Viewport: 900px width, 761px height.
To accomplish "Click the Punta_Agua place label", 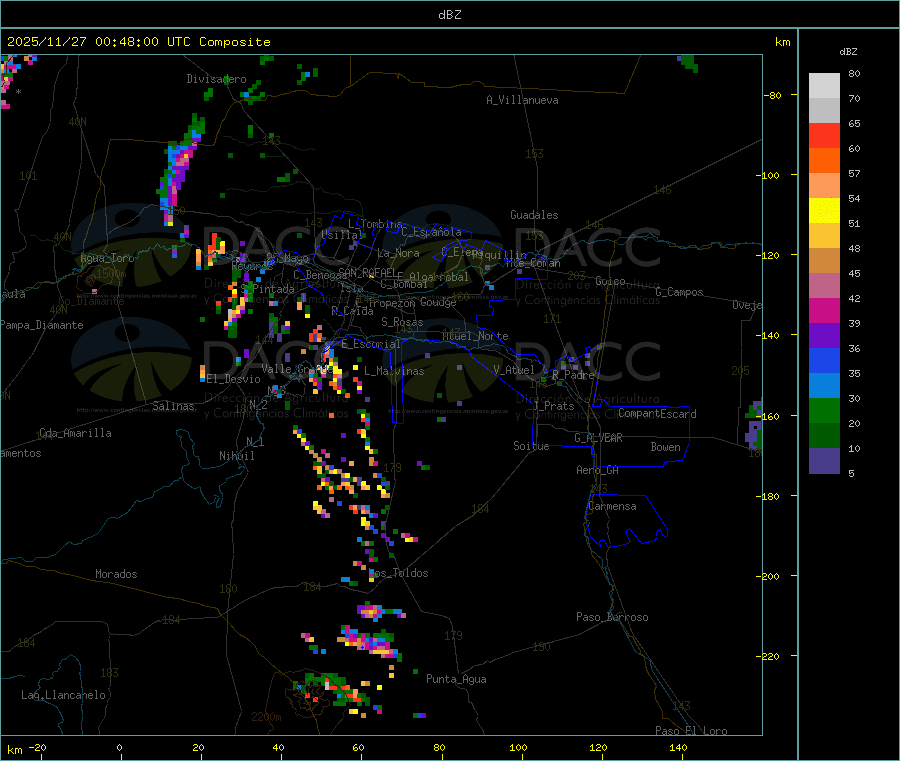I will point(456,679).
